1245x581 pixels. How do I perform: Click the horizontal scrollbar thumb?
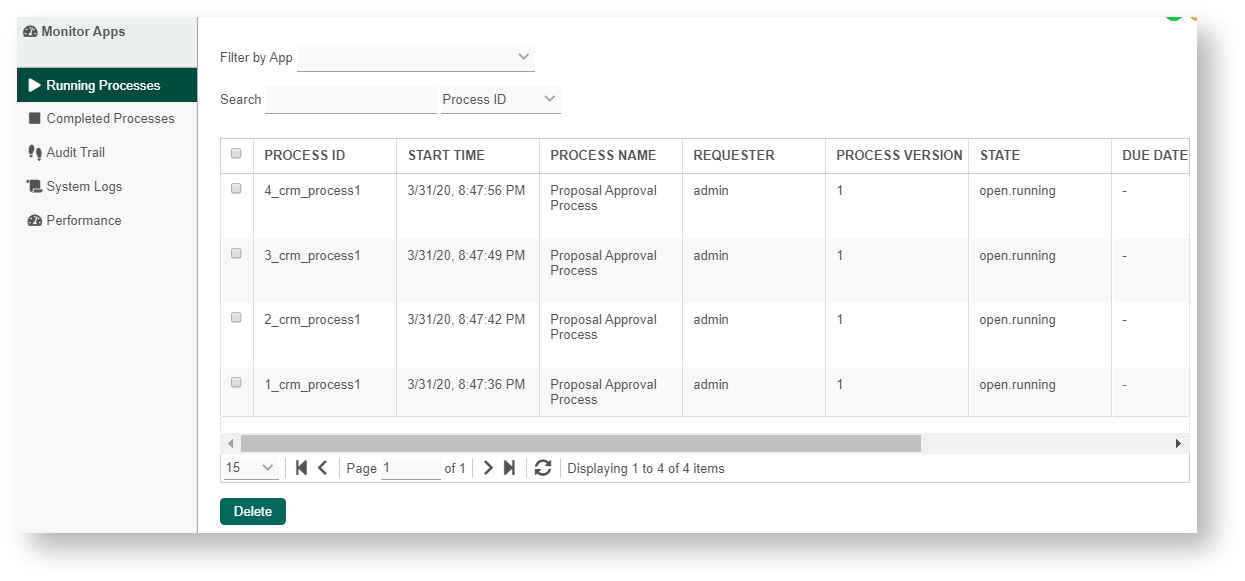tap(580, 443)
